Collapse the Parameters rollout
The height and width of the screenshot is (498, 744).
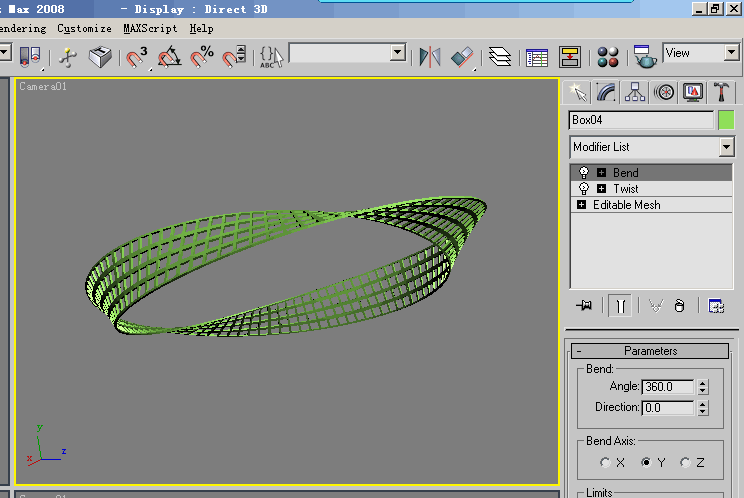(650, 351)
